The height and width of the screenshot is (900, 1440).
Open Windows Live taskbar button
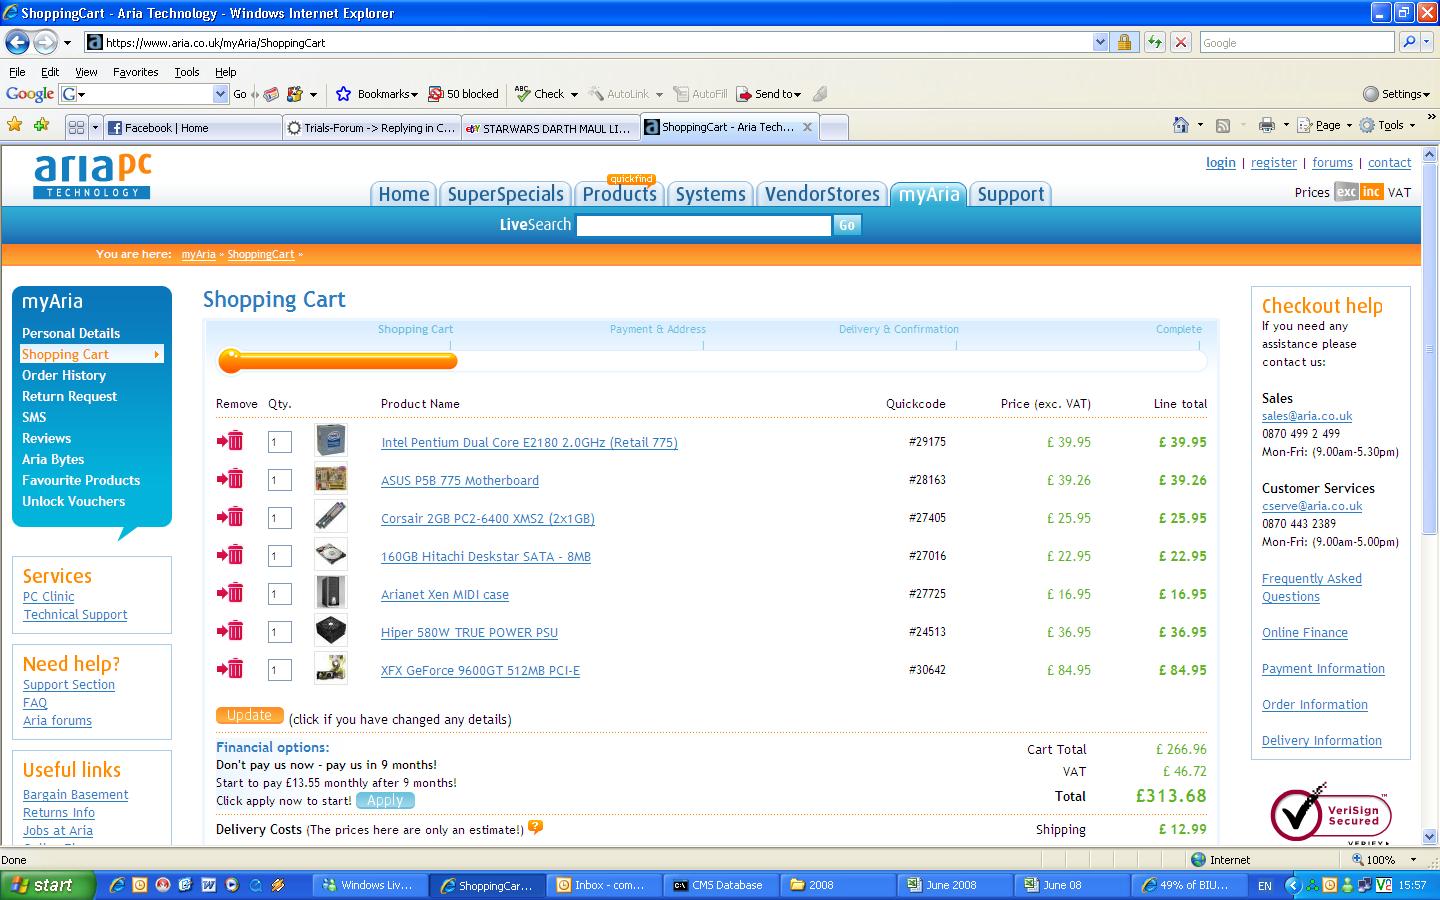[370, 885]
